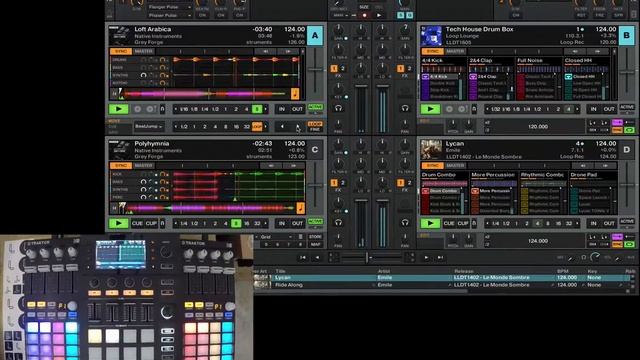Screen dimensions: 640x360
Task: Sort browser by Title column
Action: pos(280,271)
